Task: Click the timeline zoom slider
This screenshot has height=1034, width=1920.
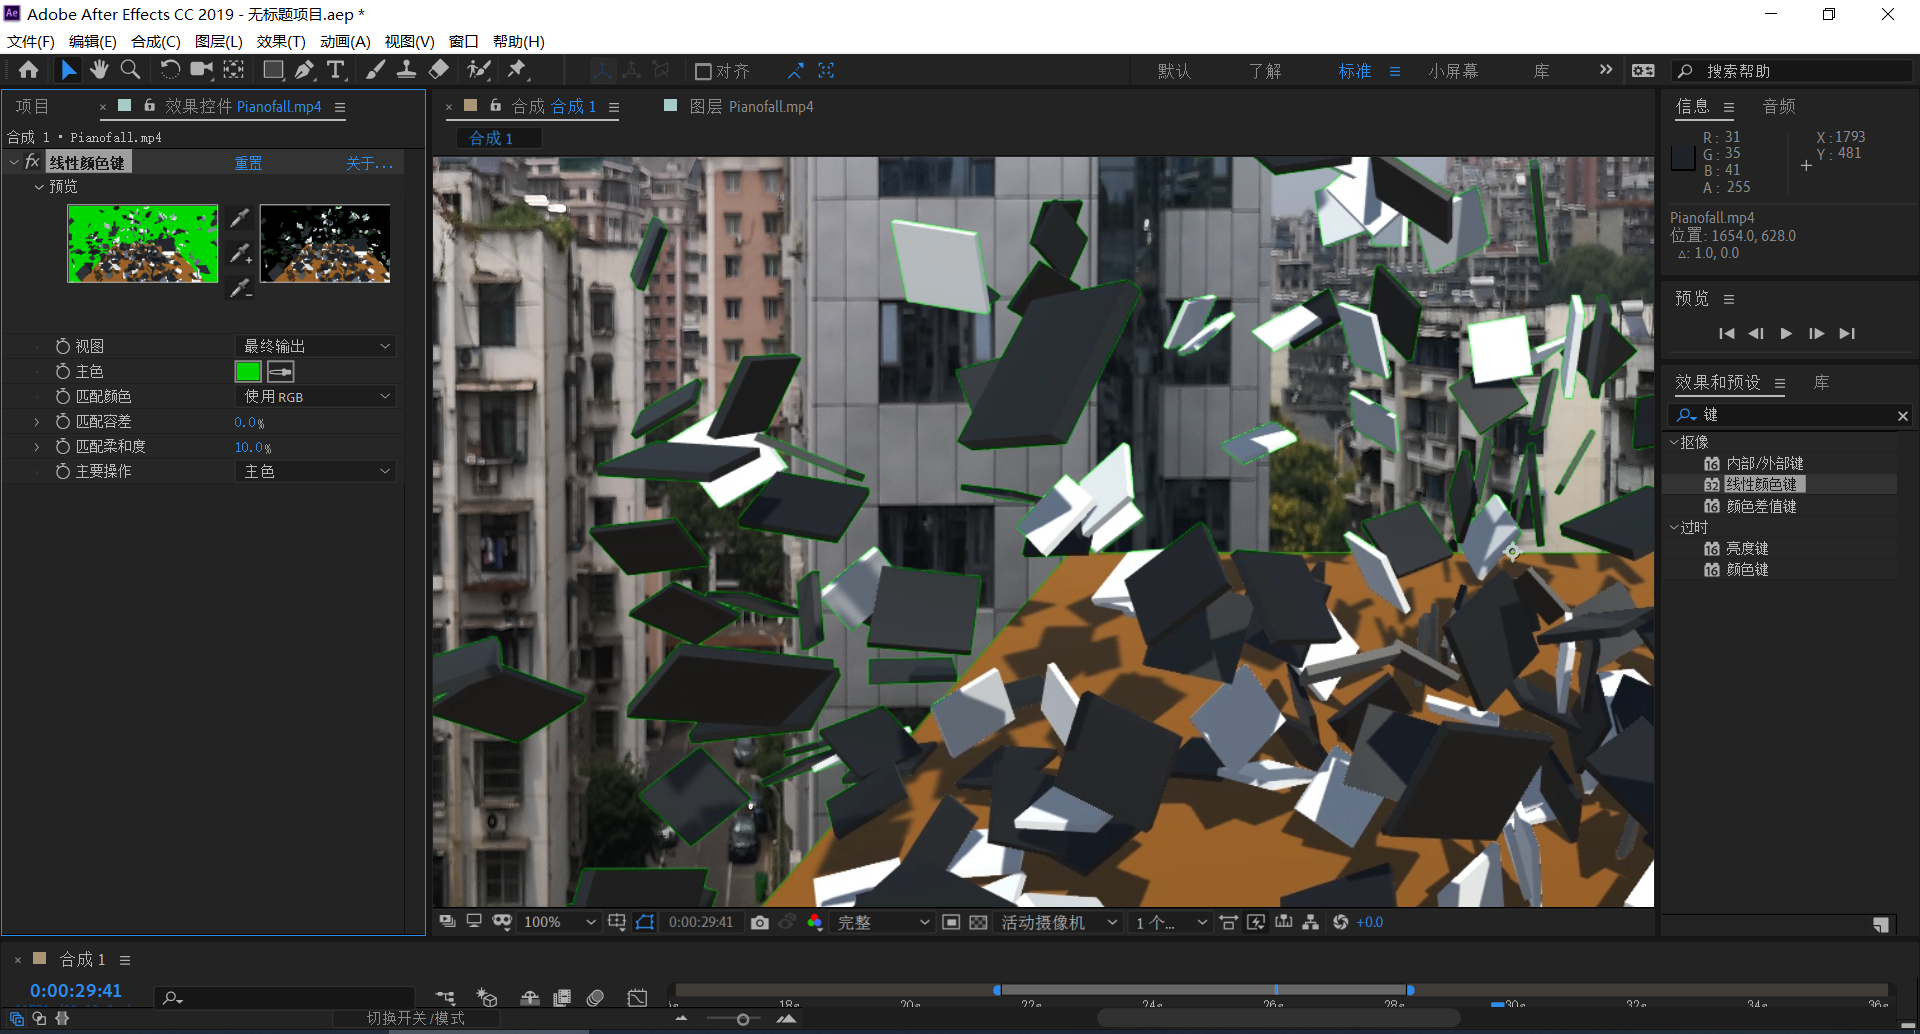Action: 742,1019
